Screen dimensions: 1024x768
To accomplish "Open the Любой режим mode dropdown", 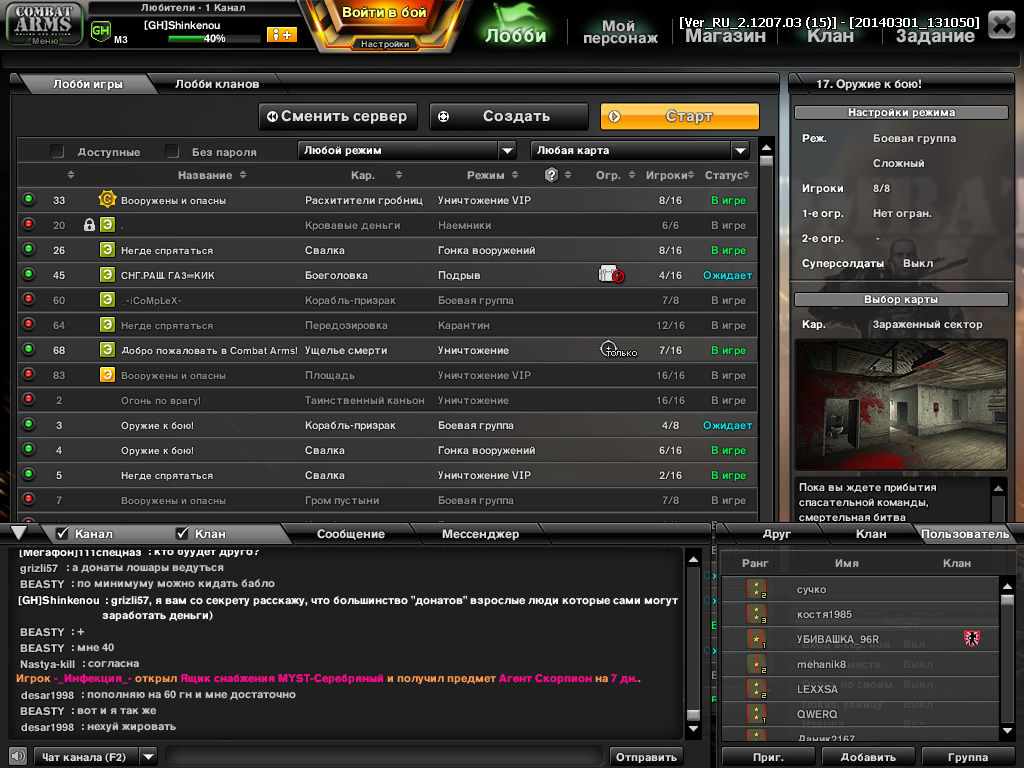I will (x=407, y=151).
